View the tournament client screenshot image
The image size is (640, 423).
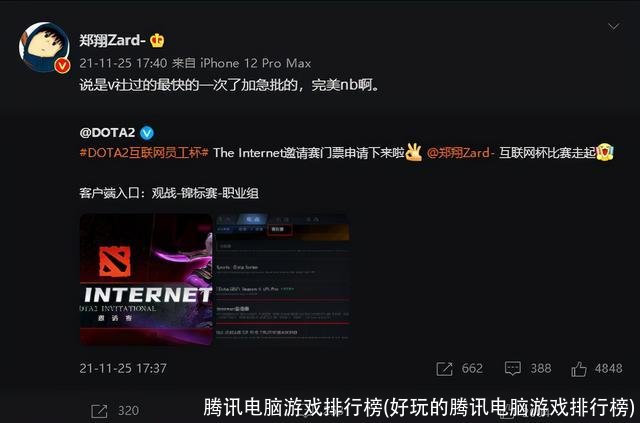click(282, 279)
